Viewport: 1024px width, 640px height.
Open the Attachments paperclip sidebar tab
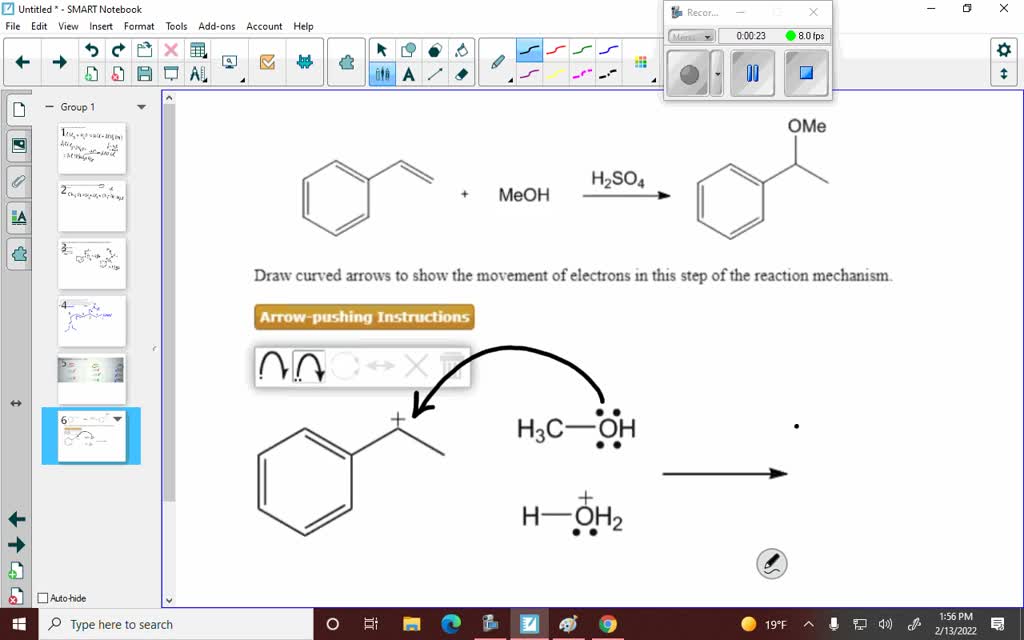(x=19, y=181)
